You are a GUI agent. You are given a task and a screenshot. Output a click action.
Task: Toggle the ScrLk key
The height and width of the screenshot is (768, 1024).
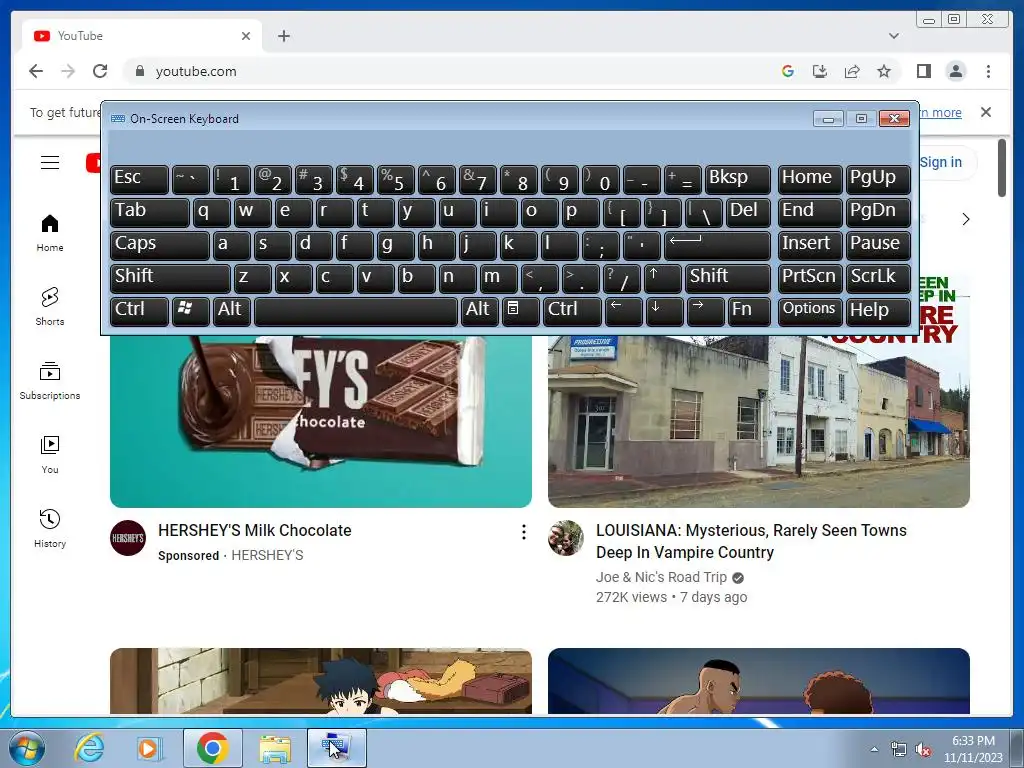878,279
